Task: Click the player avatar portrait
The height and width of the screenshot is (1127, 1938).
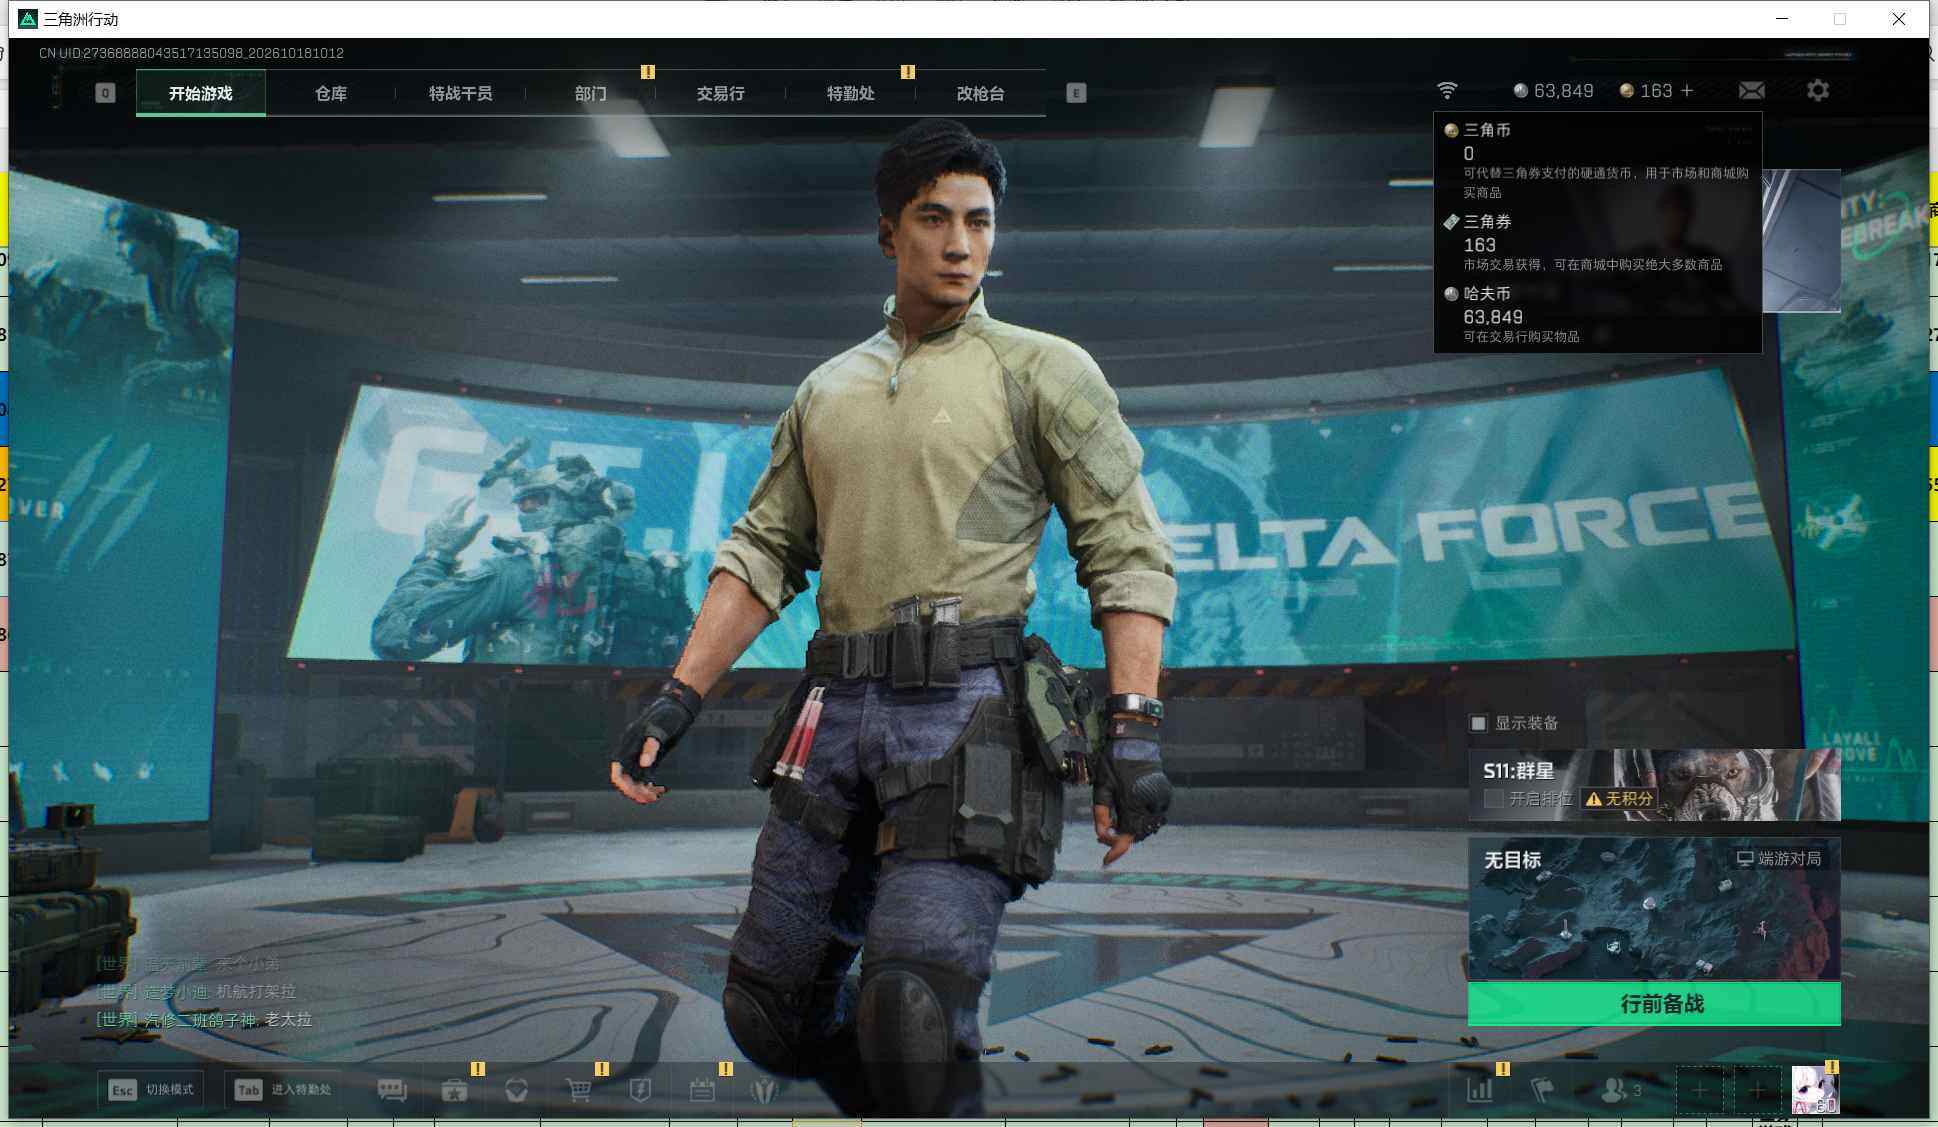Action: point(1815,1090)
